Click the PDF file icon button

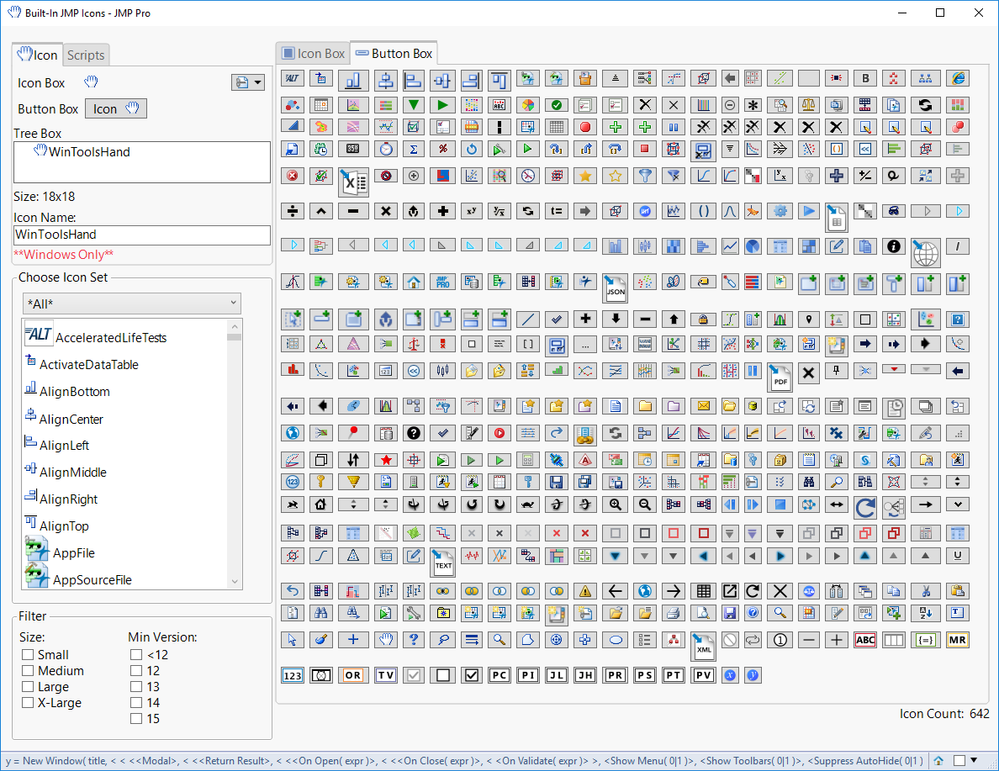click(x=779, y=377)
